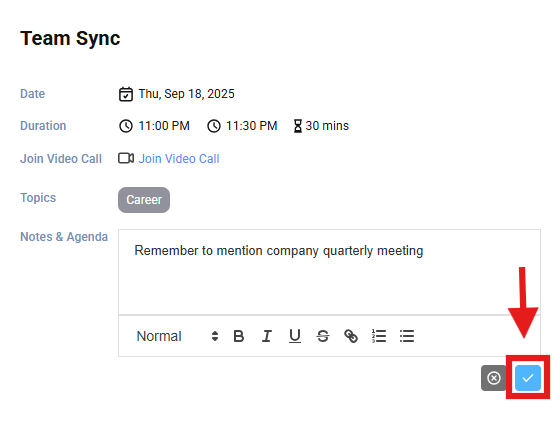Click the video camera icon
The height and width of the screenshot is (426, 558).
126,158
